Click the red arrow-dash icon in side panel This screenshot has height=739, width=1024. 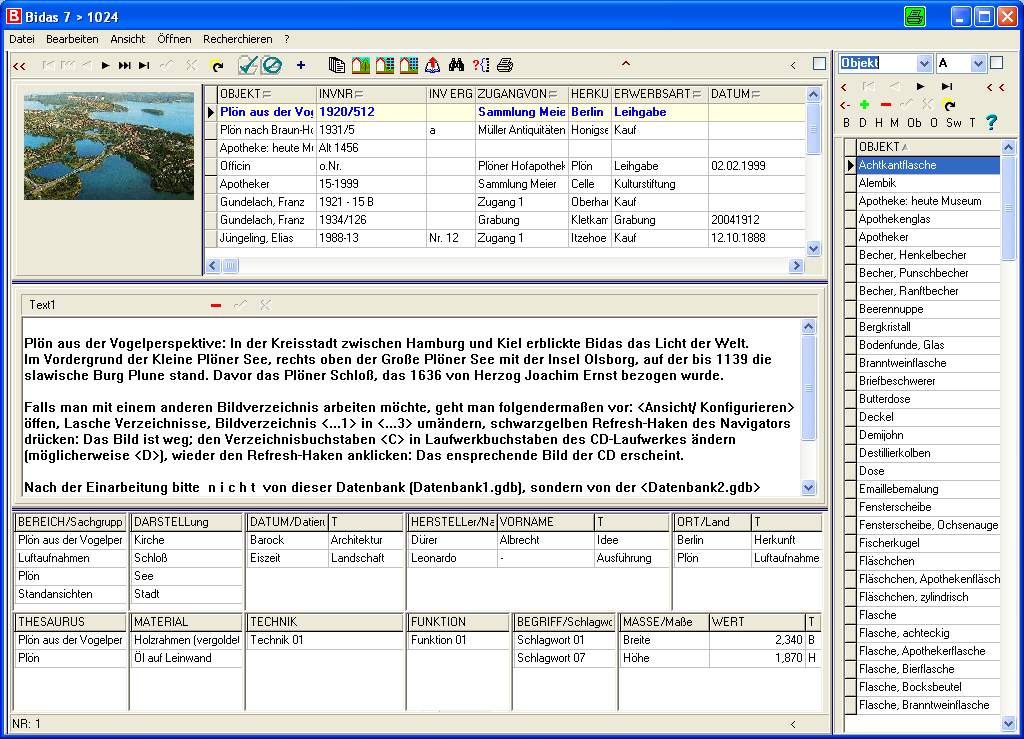844,104
